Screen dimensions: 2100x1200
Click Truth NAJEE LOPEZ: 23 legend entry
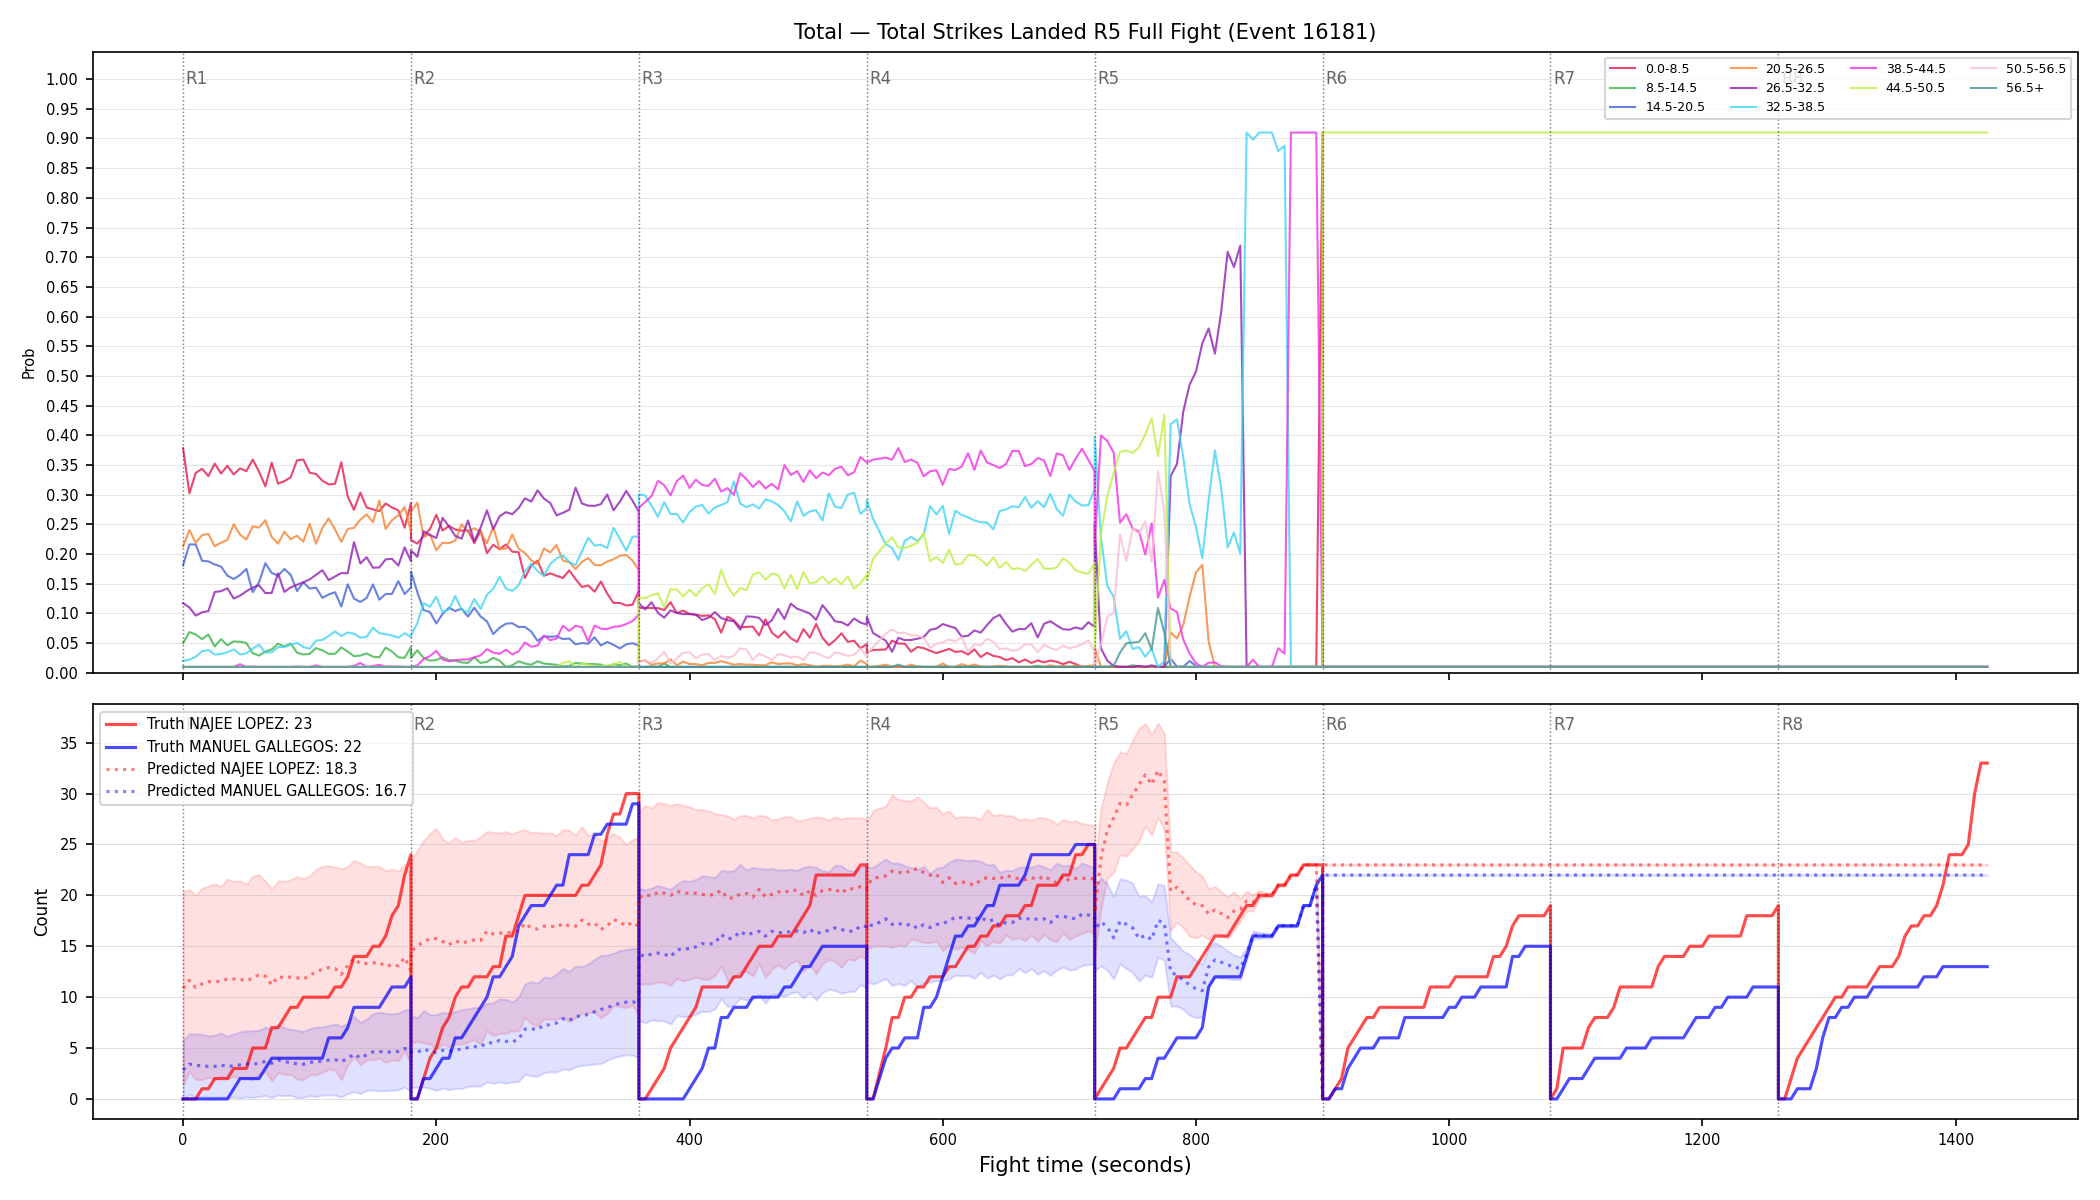tap(229, 724)
